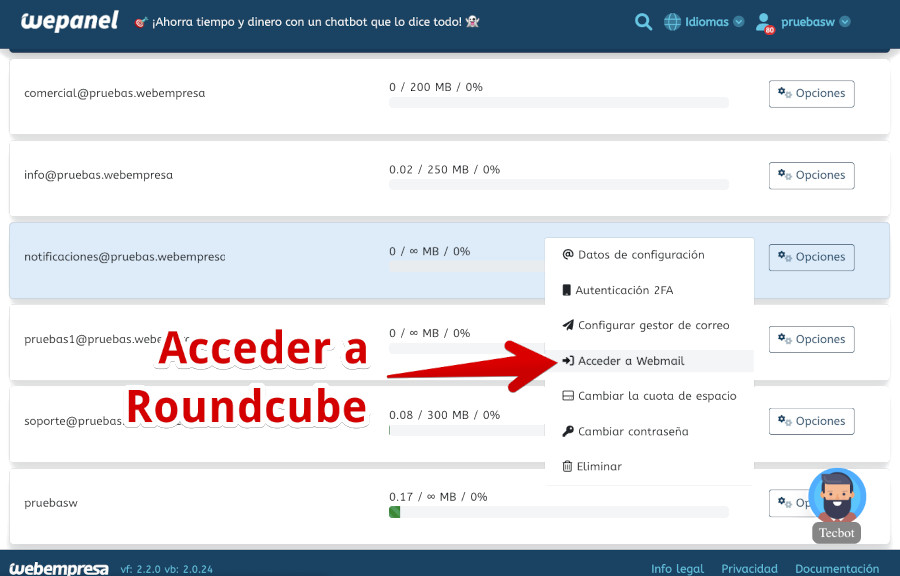Click the version text vf: 2.2.0 vb: 2.0.24
The image size is (900, 576).
(166, 569)
